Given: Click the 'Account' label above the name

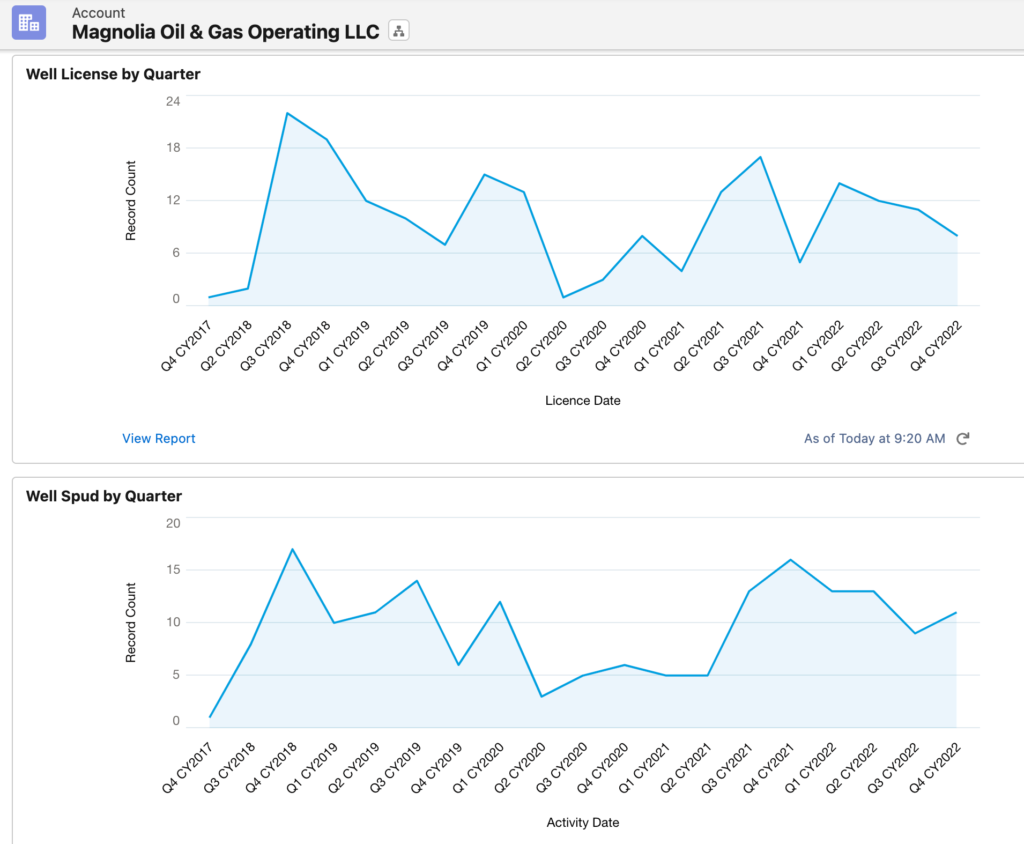Looking at the screenshot, I should pyautogui.click(x=98, y=12).
